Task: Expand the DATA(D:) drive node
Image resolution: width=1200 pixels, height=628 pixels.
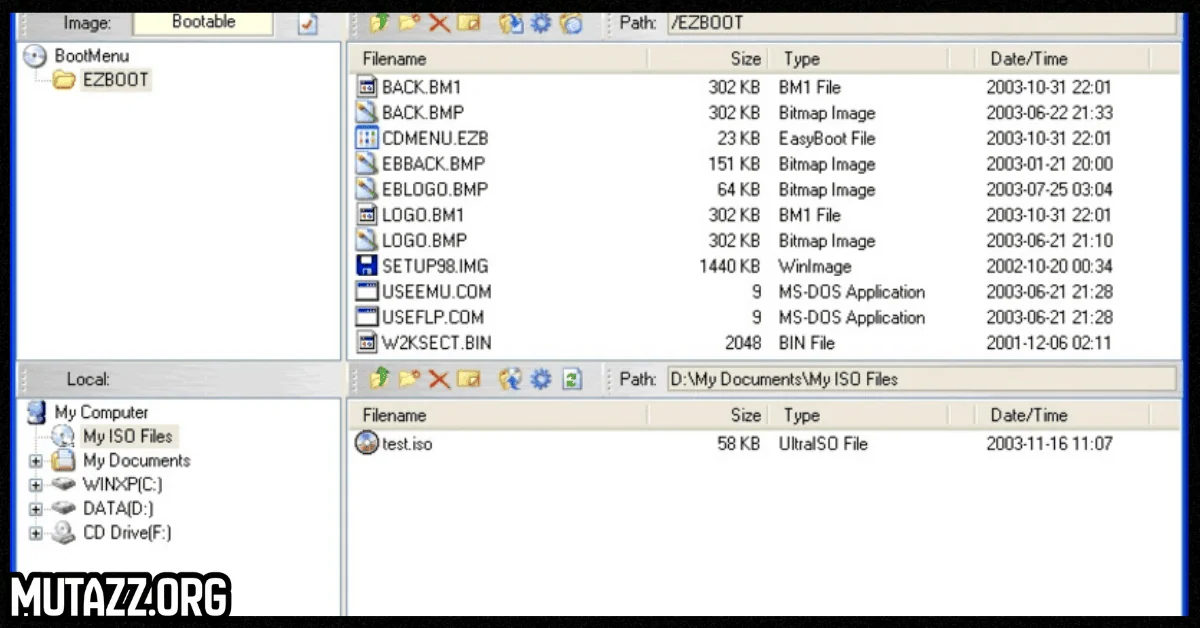Action: [36, 509]
